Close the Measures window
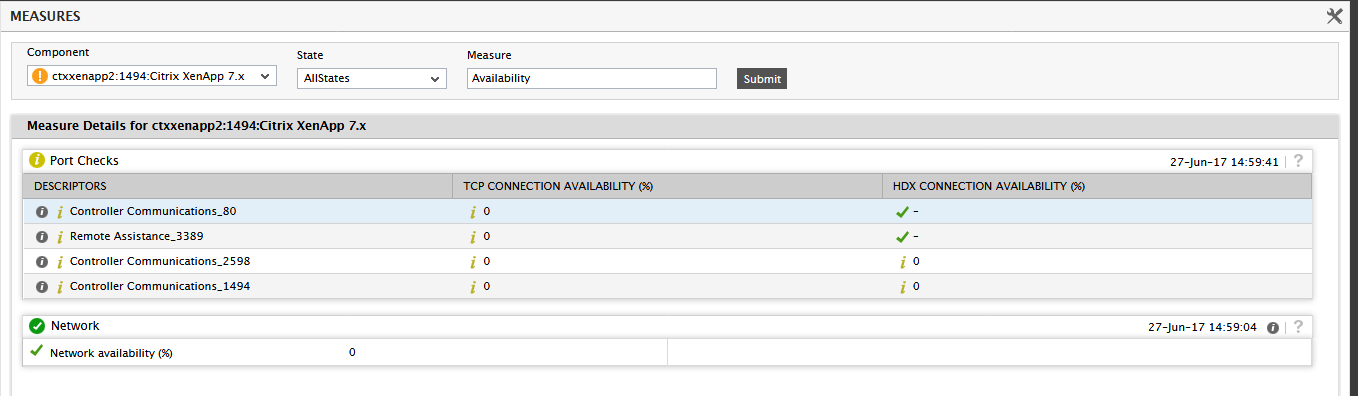The image size is (1358, 396). tap(1334, 16)
